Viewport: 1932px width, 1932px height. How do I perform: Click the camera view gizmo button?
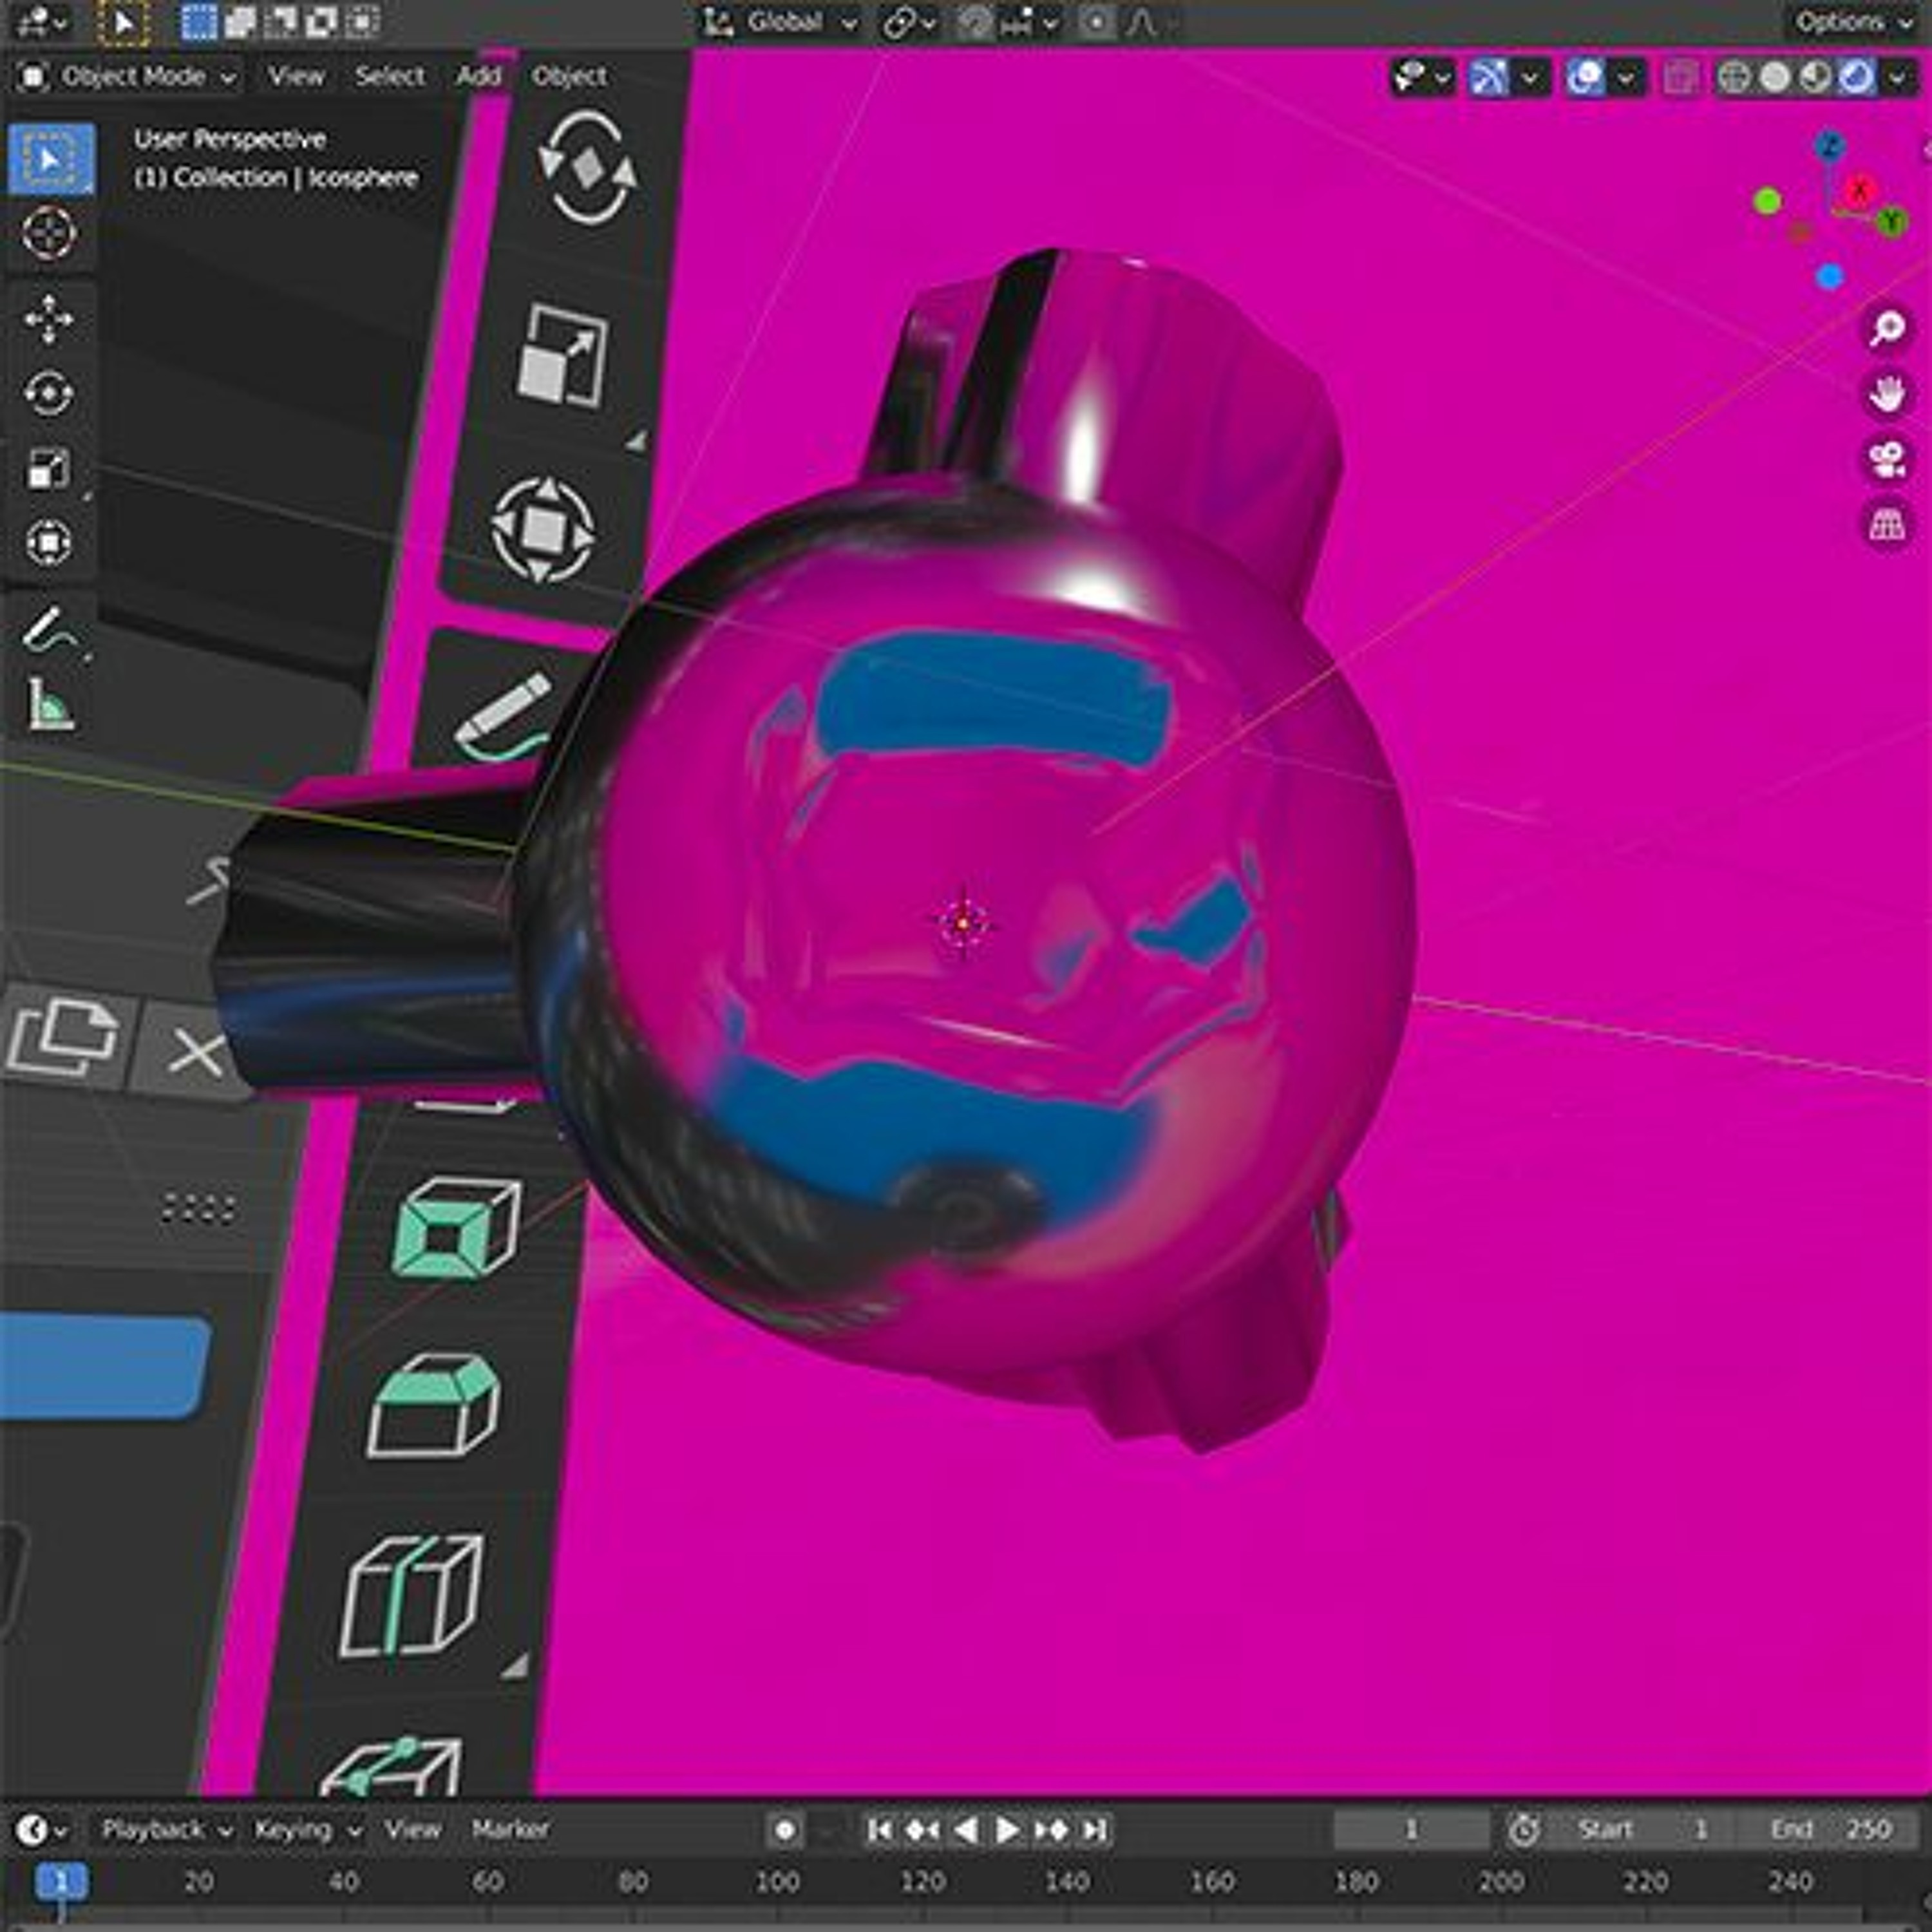1886,459
